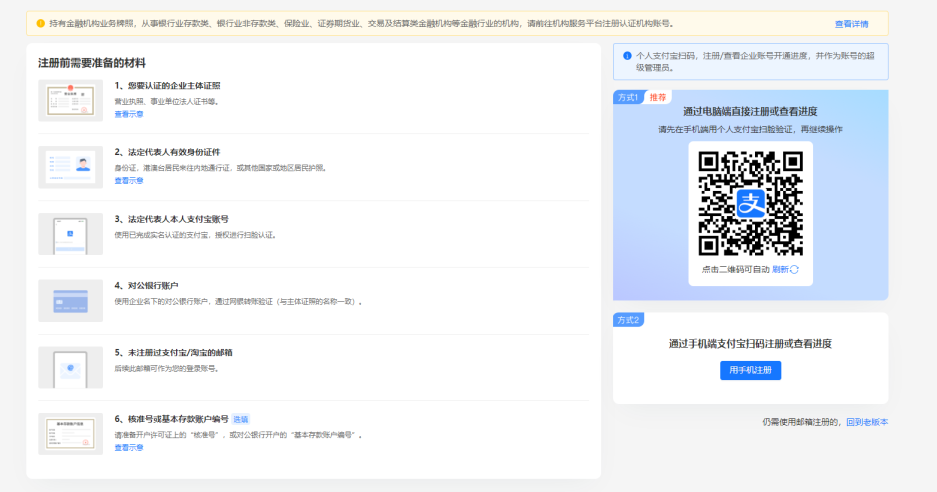Click the email envelope thumbnail image
Image resolution: width=937 pixels, height=492 pixels.
(71, 368)
